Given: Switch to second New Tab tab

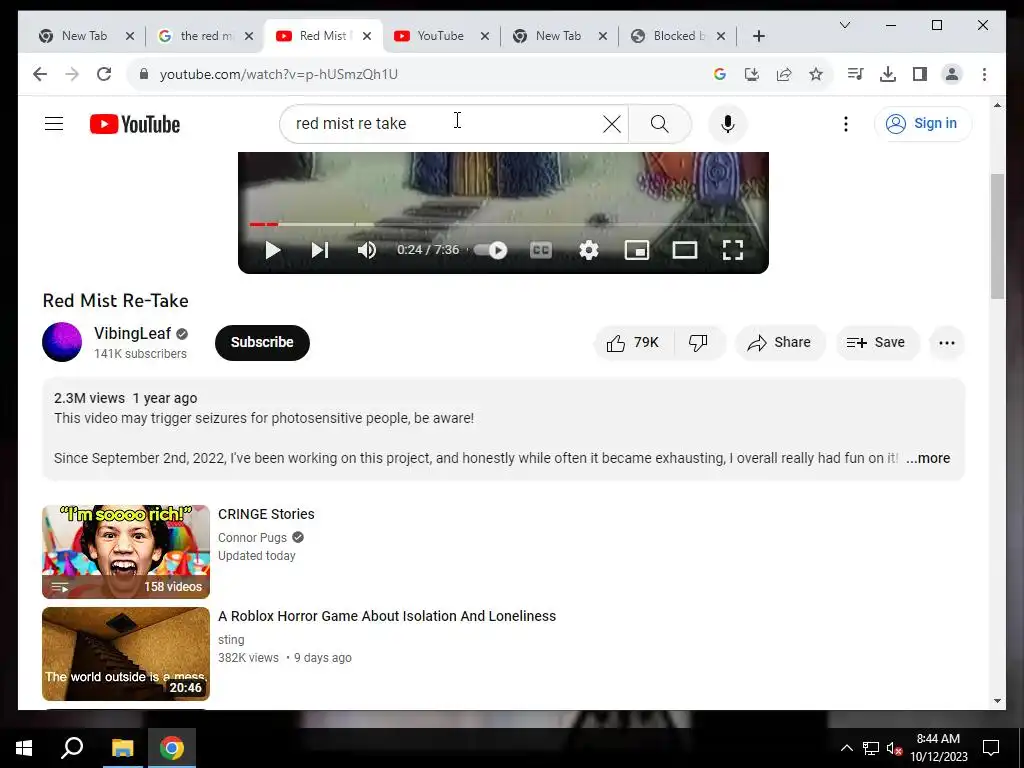Looking at the screenshot, I should pyautogui.click(x=549, y=36).
